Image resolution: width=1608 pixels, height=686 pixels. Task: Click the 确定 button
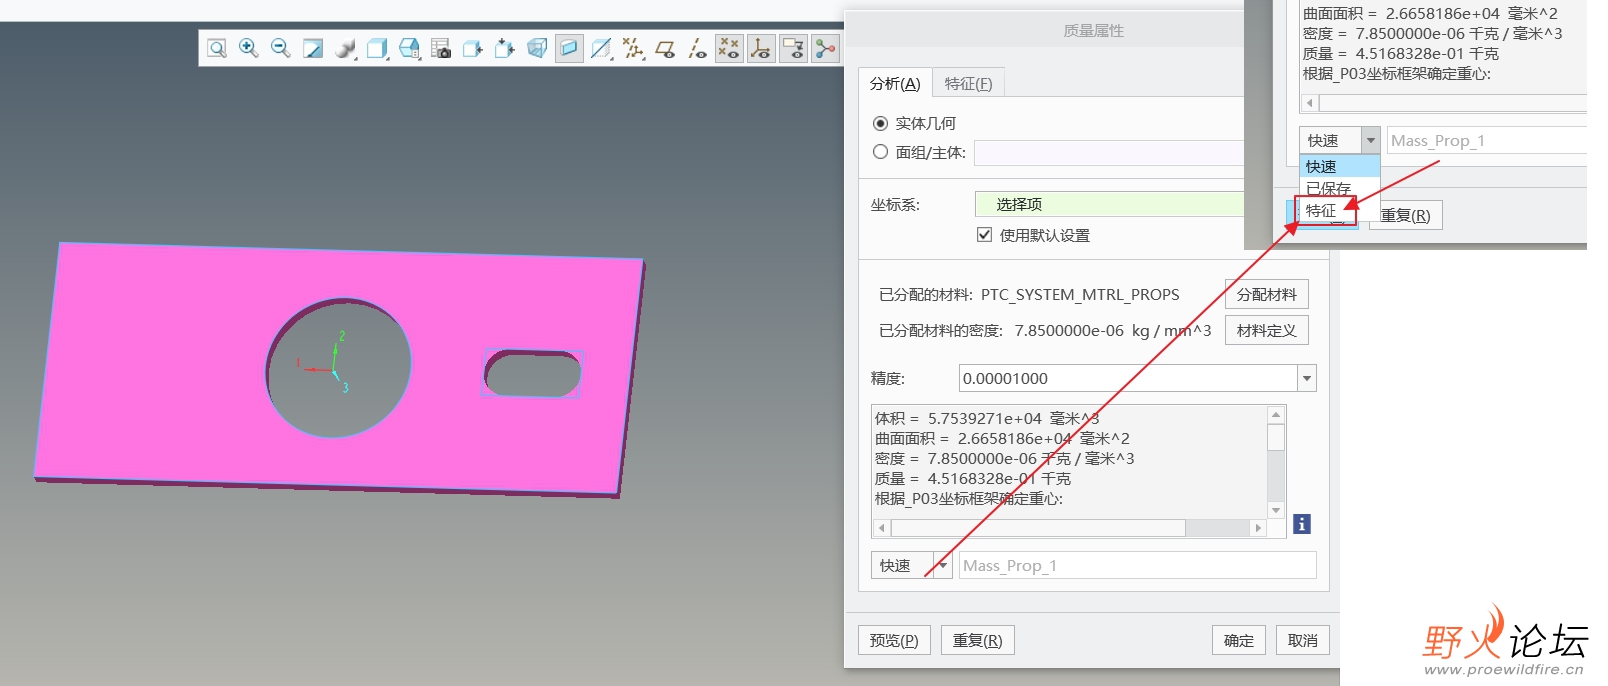(x=1239, y=640)
